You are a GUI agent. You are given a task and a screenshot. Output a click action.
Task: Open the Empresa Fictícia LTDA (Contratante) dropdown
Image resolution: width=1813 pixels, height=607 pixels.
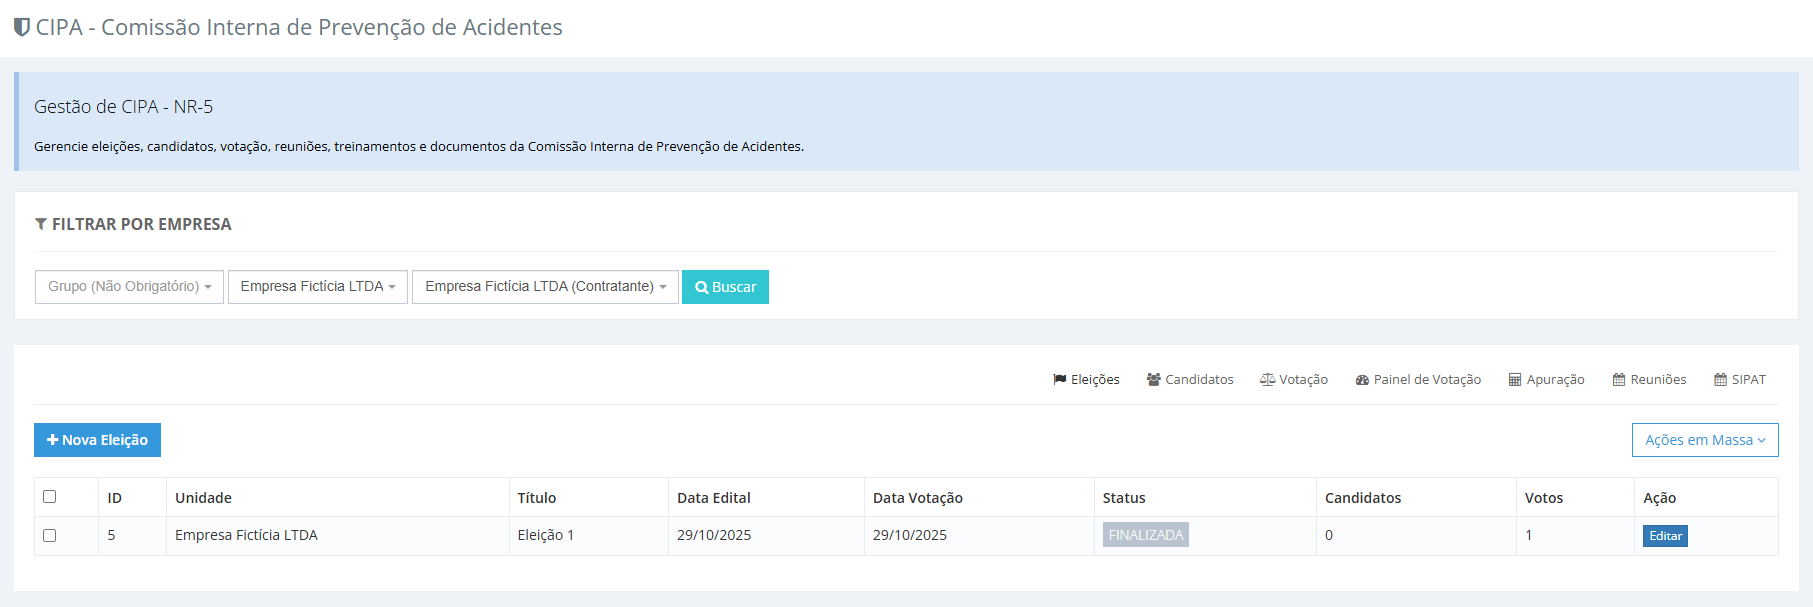click(545, 287)
